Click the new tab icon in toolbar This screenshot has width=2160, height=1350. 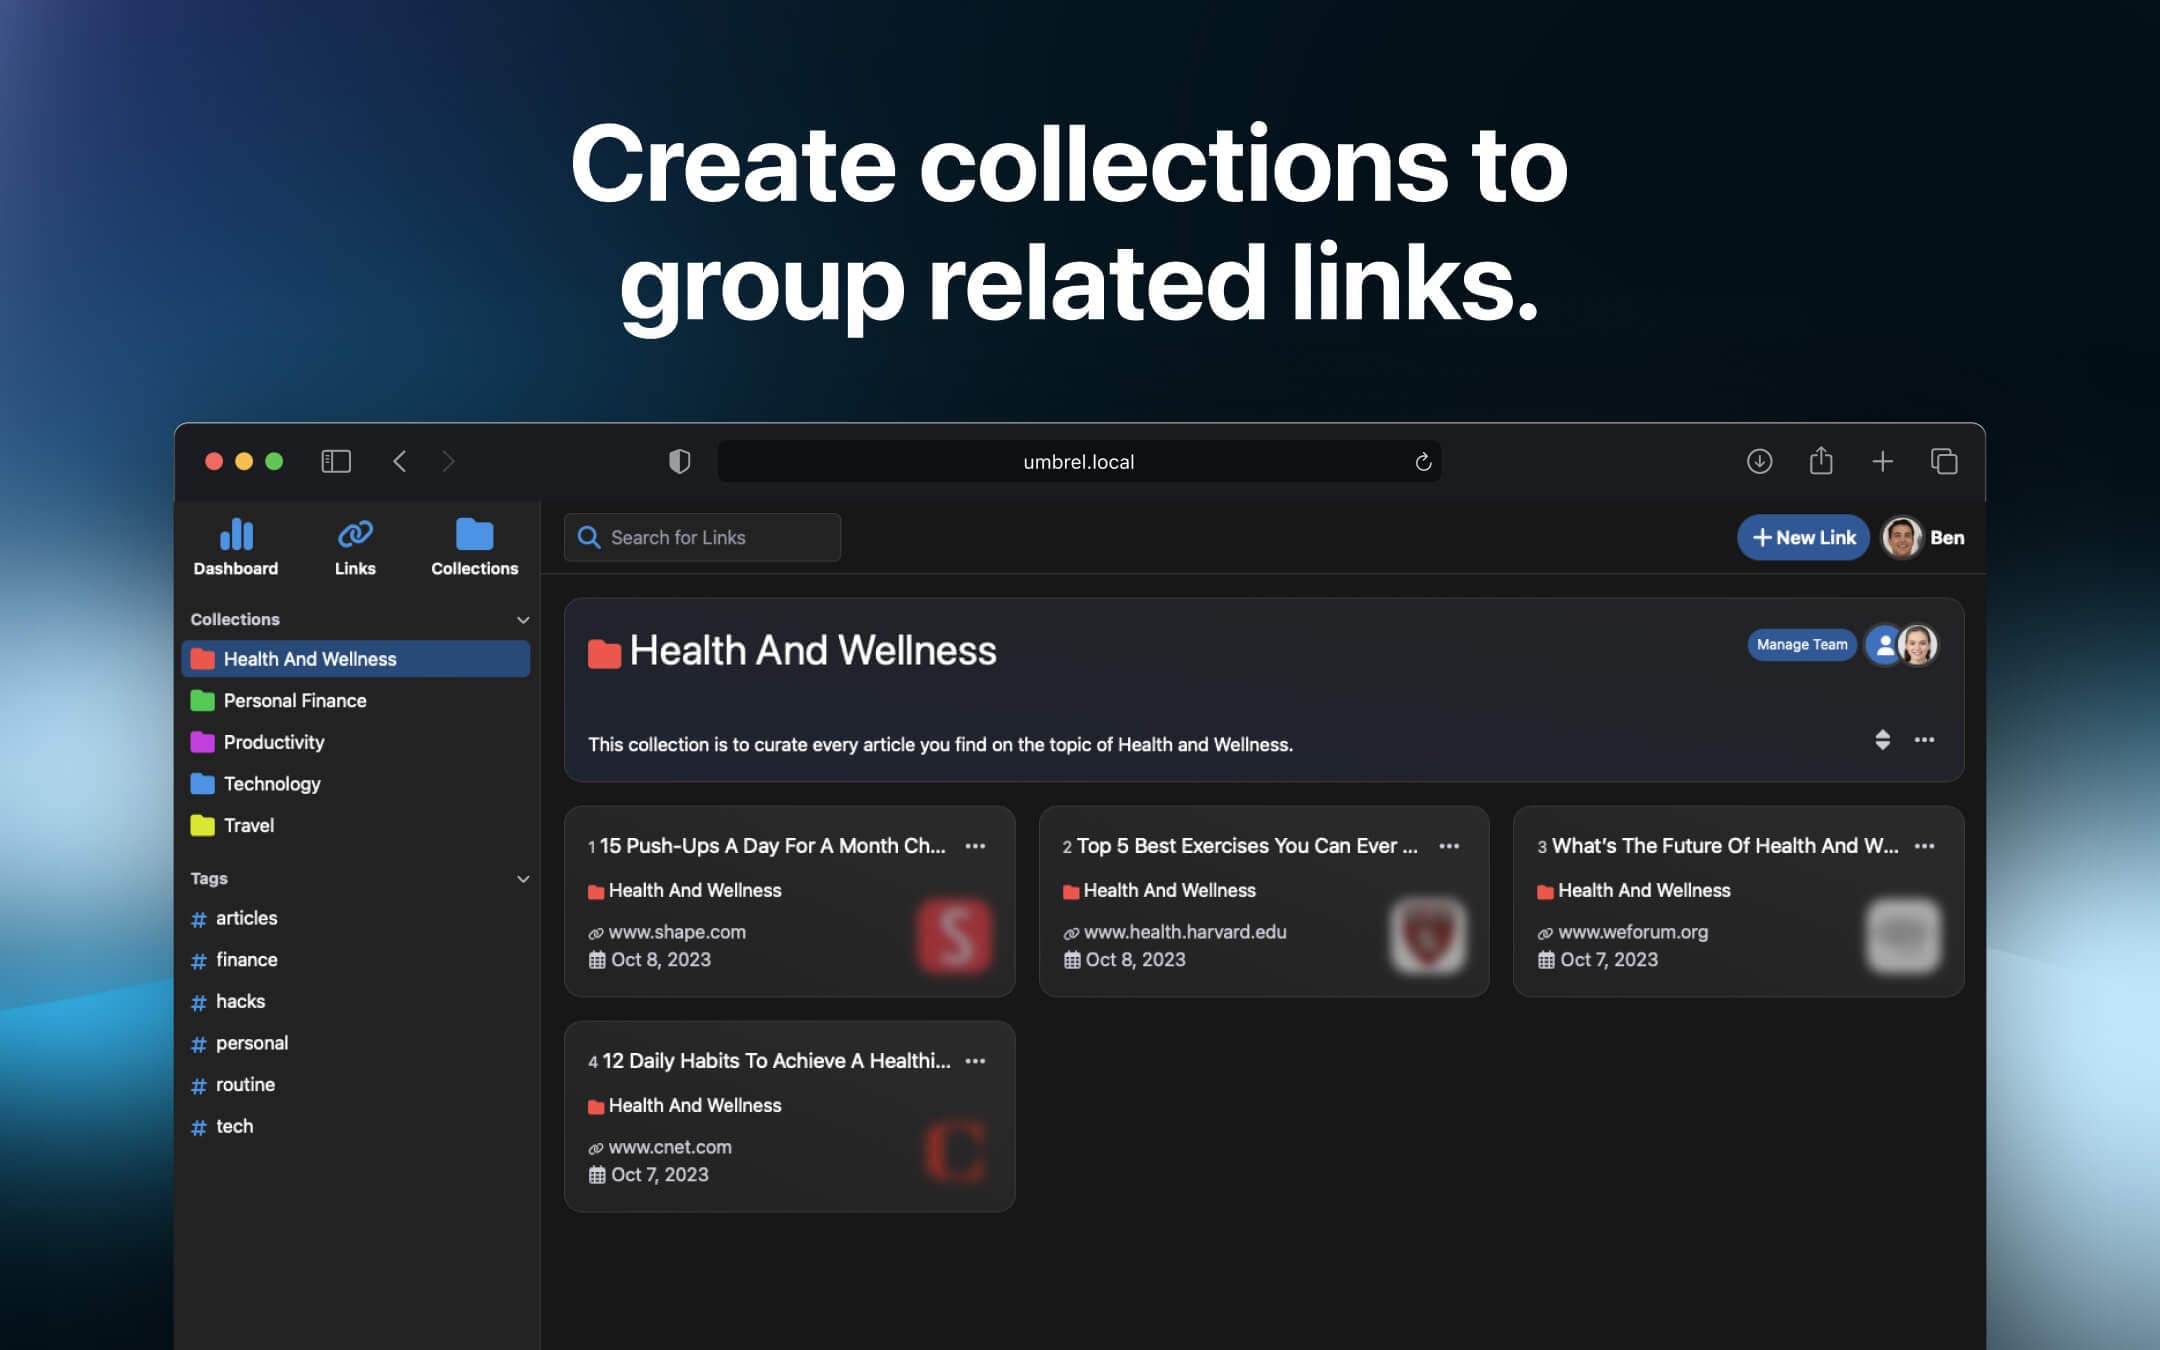1882,460
